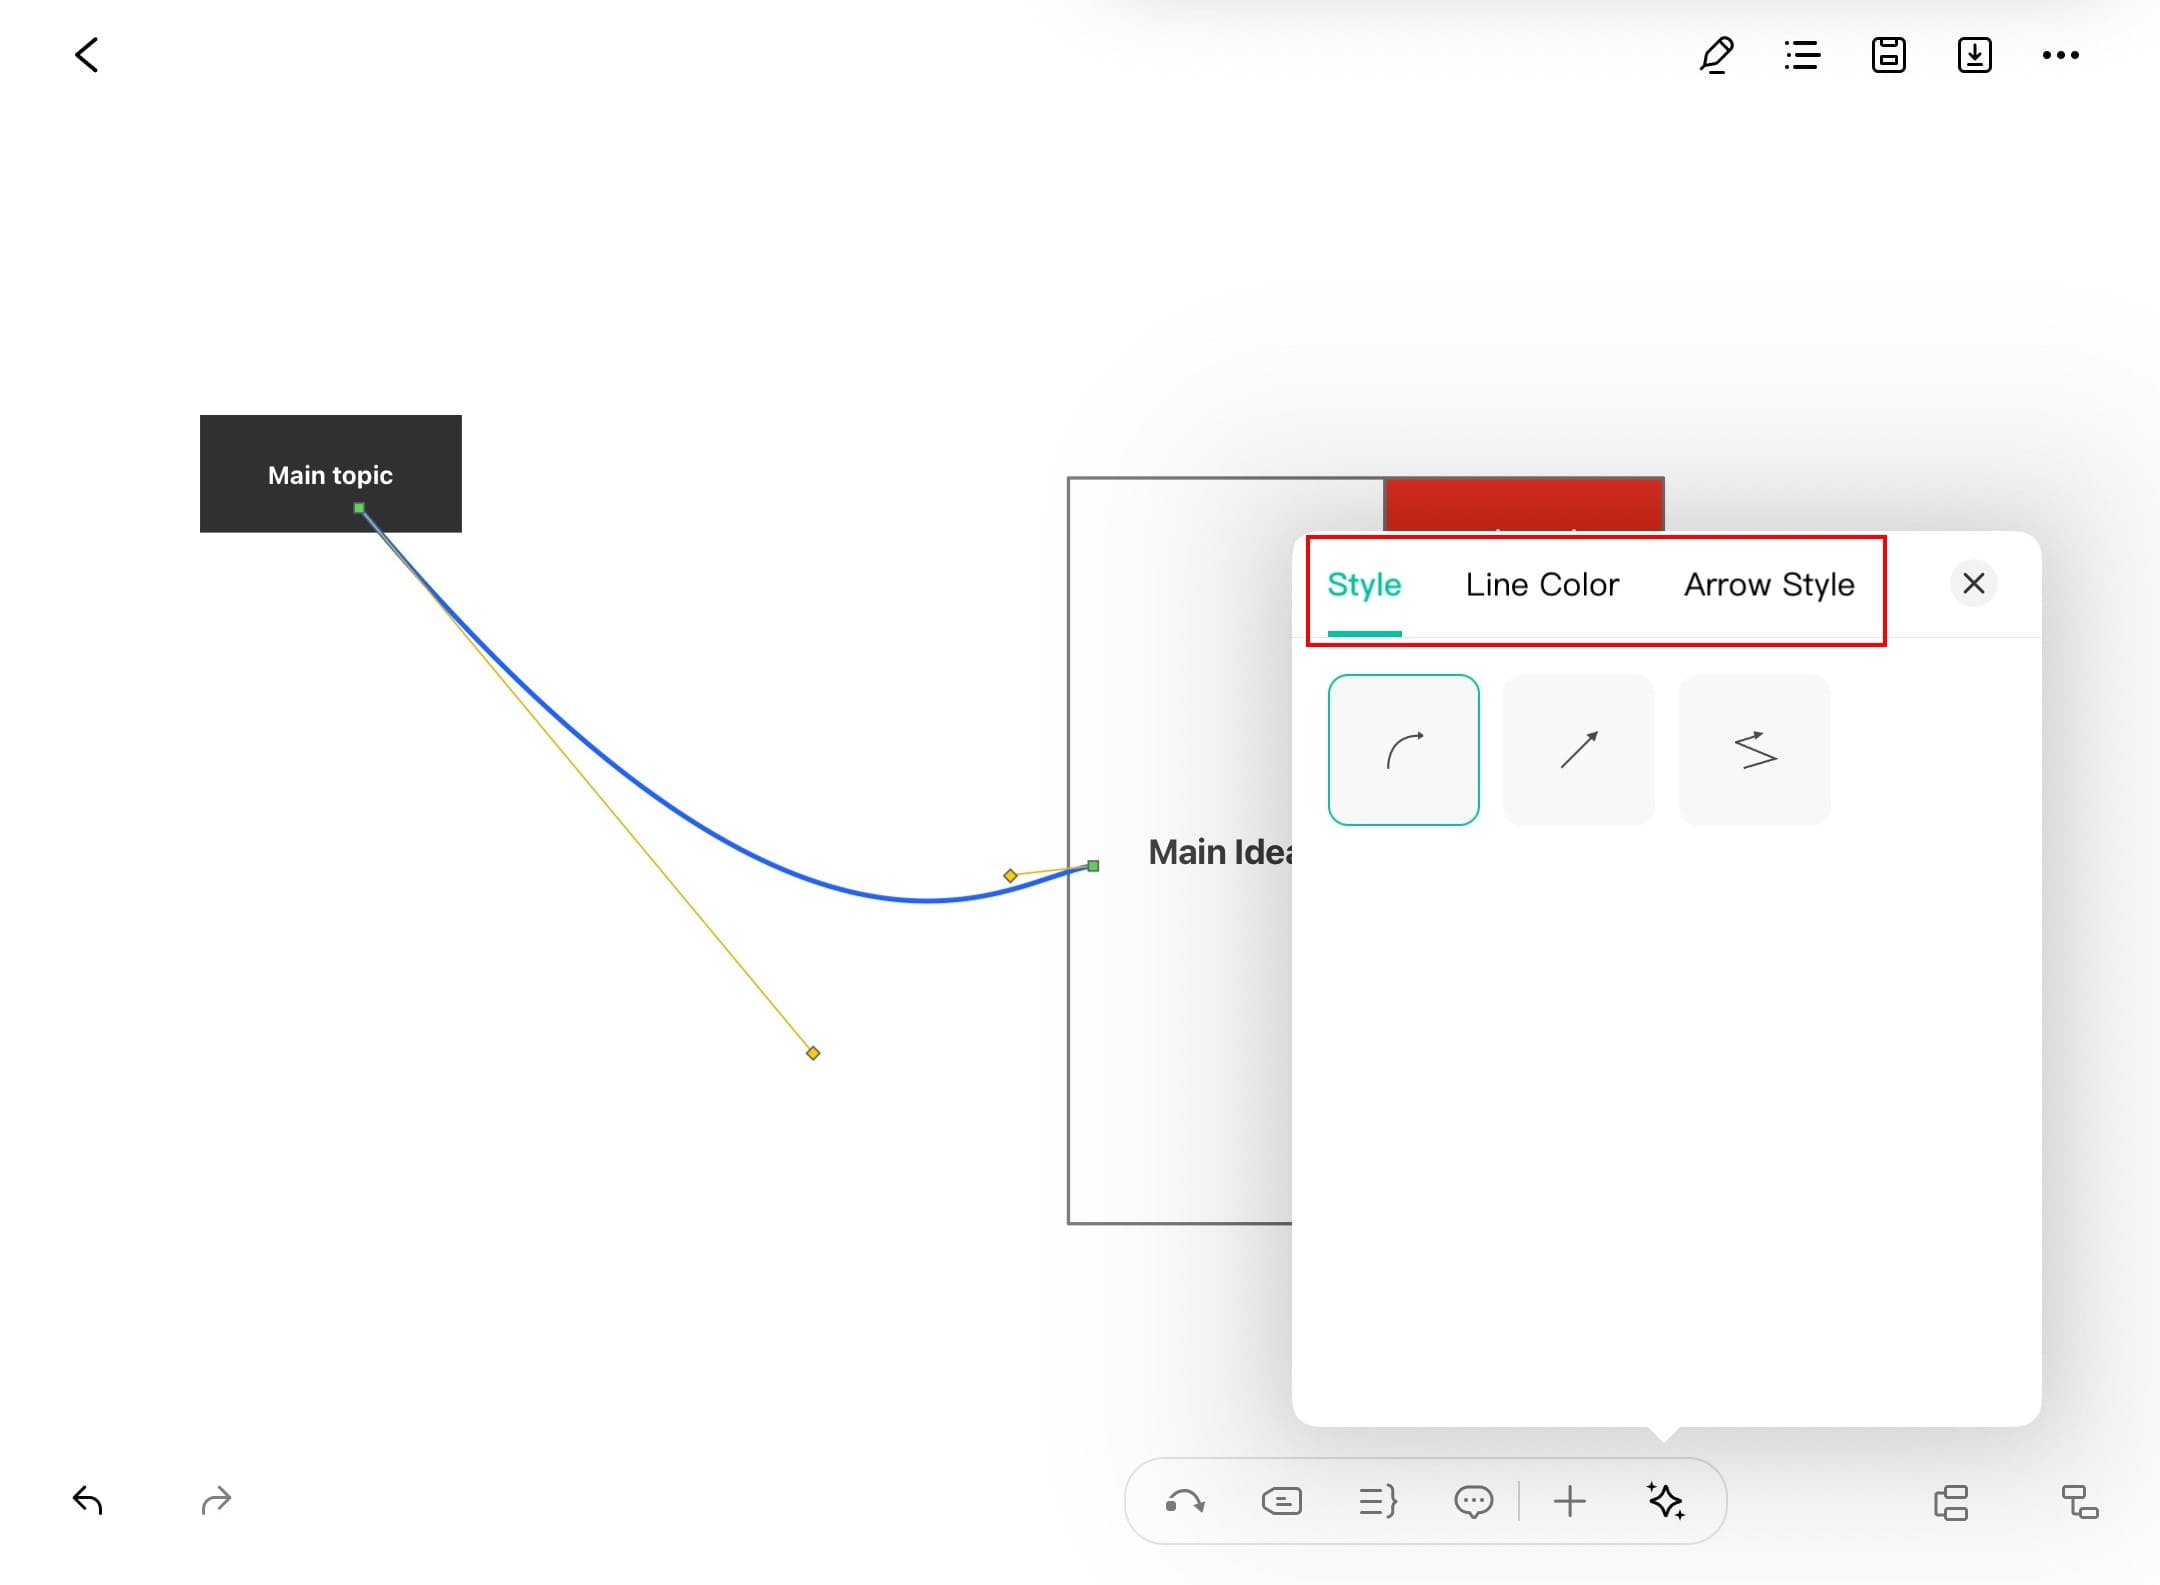Open the three-dots more menu
2160x1585 pixels.
click(2060, 55)
